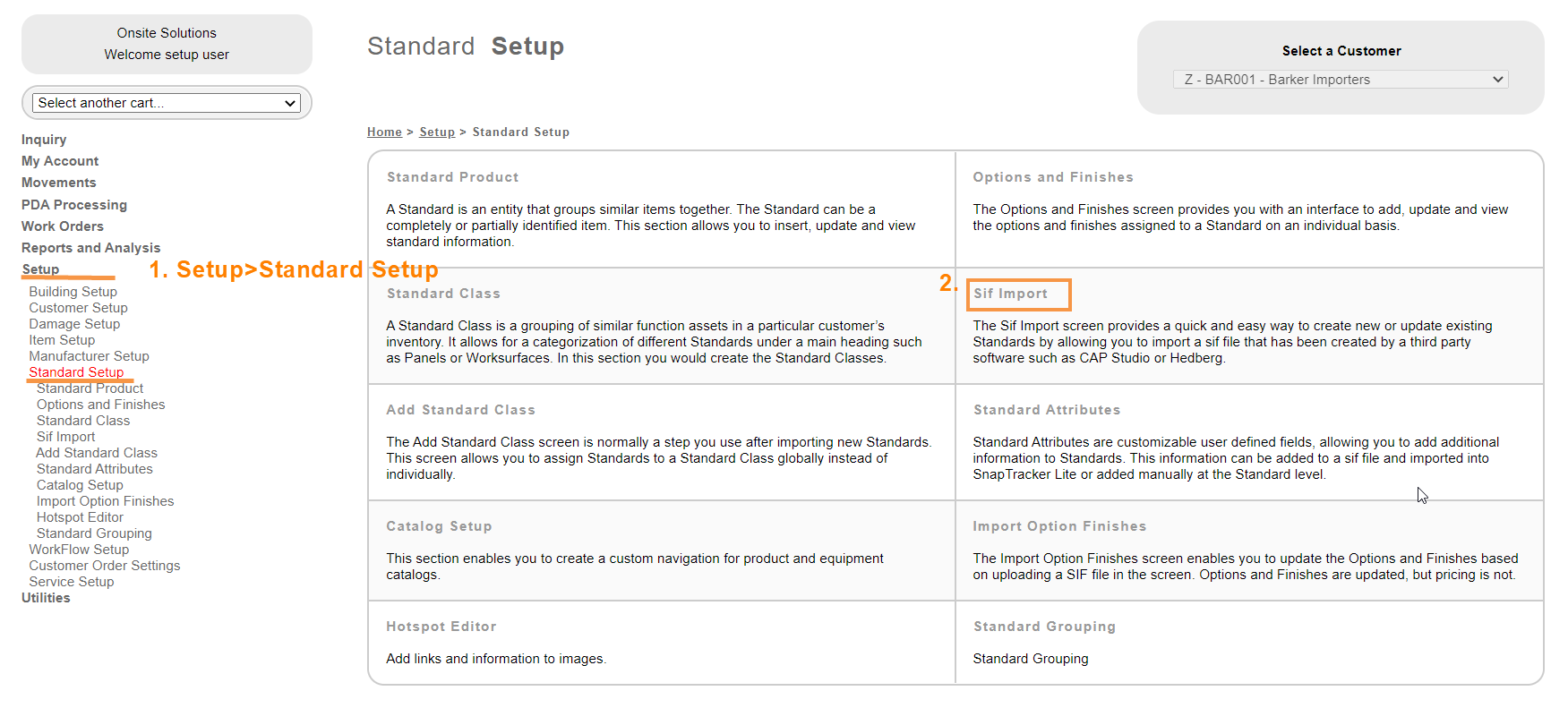The height and width of the screenshot is (708, 1568).
Task: Open the Inquiry menu
Action: tap(44, 139)
